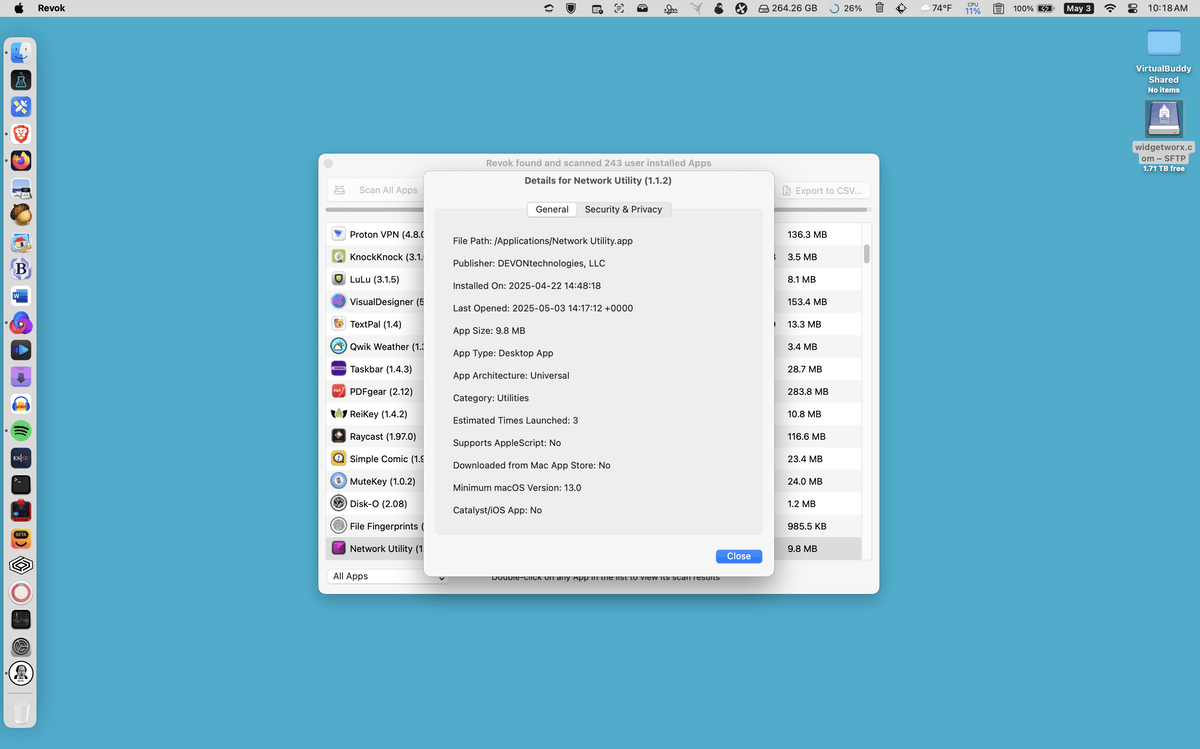Open Wi-Fi status in the menu bar

coord(1109,8)
